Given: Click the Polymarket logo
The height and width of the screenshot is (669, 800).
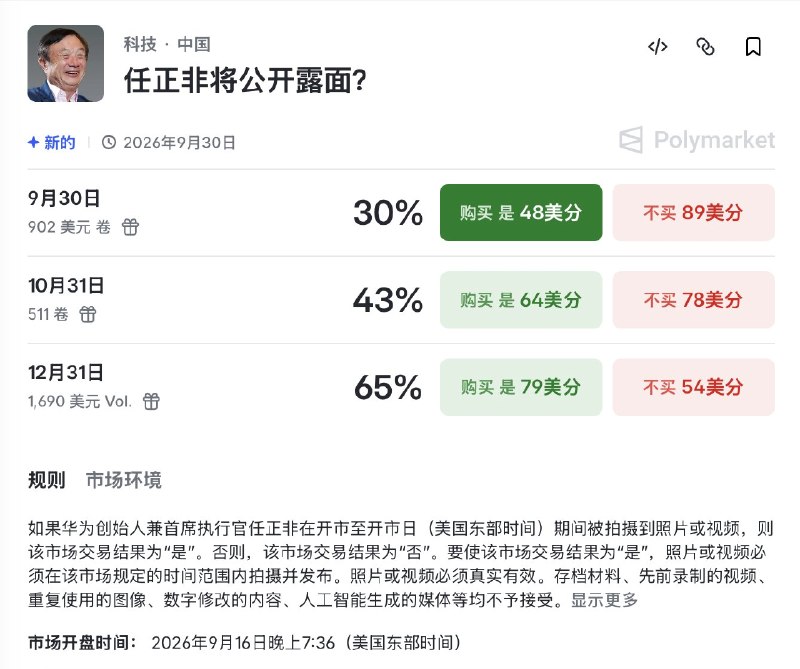Looking at the screenshot, I should coord(697,140).
